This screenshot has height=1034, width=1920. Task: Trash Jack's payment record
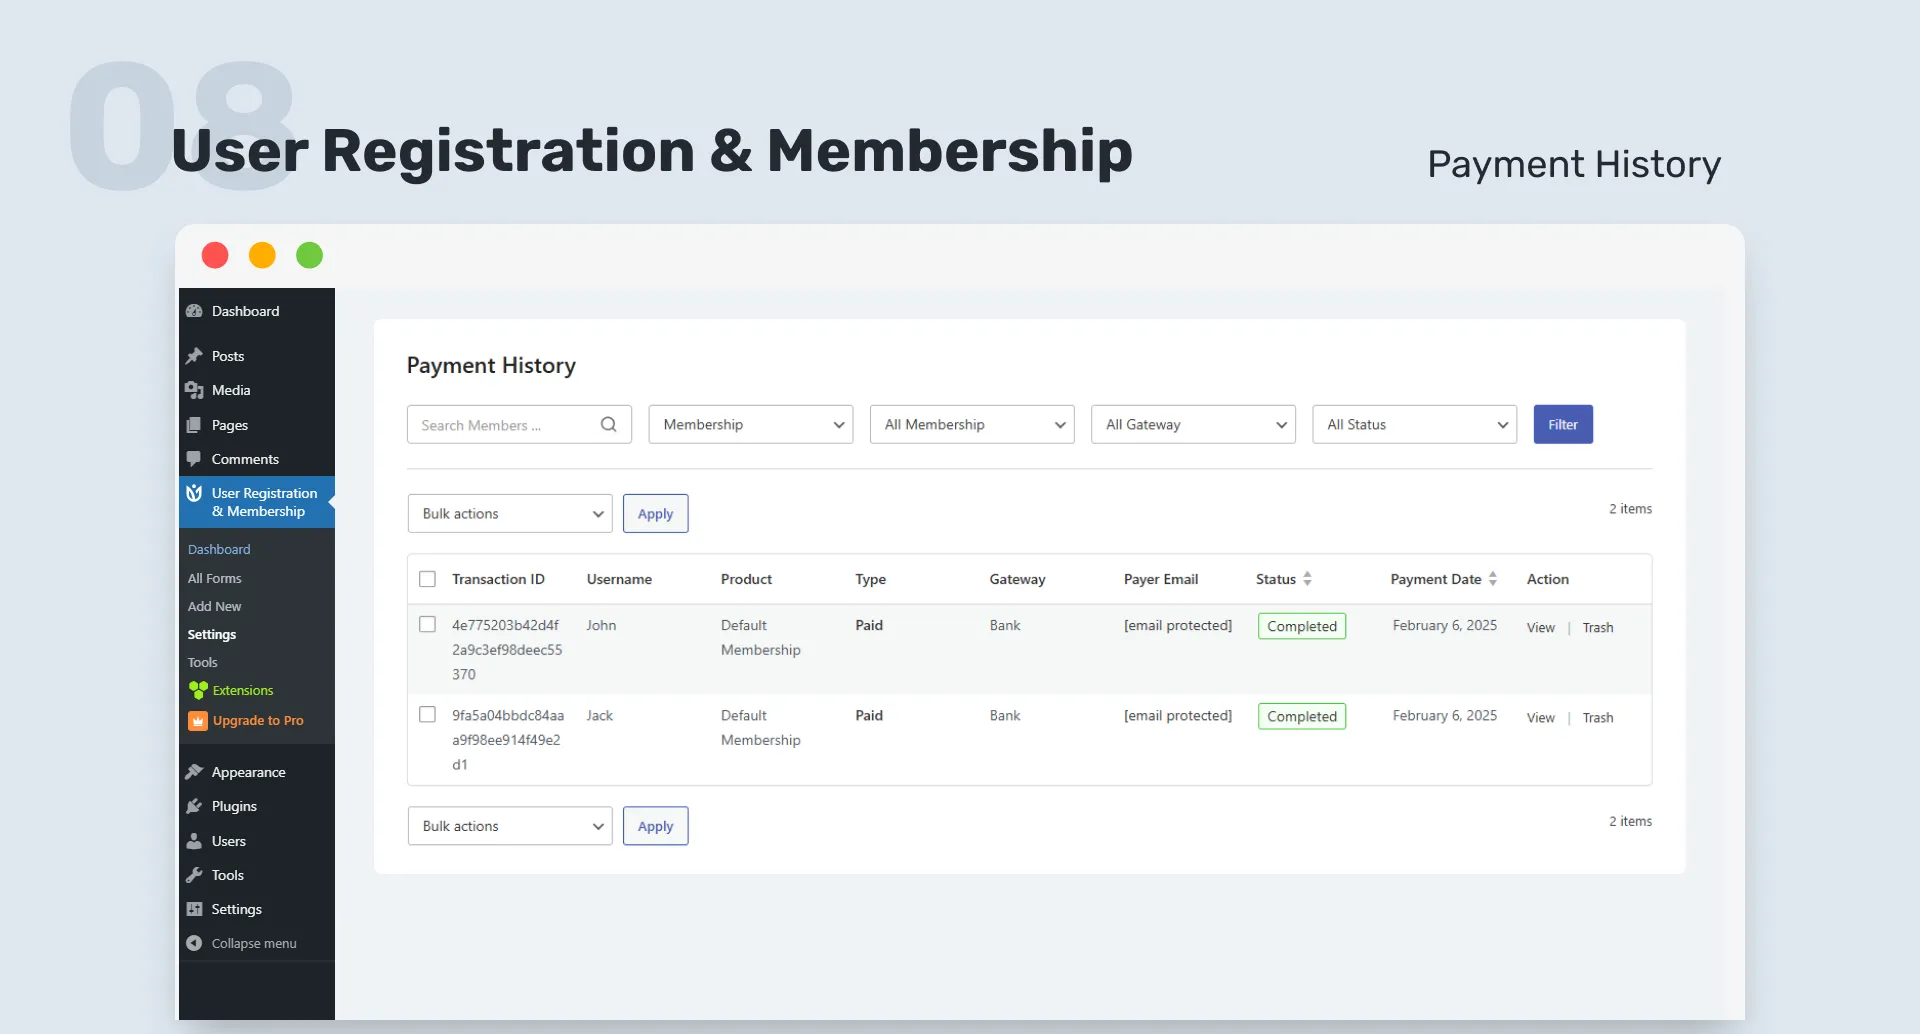1598,718
